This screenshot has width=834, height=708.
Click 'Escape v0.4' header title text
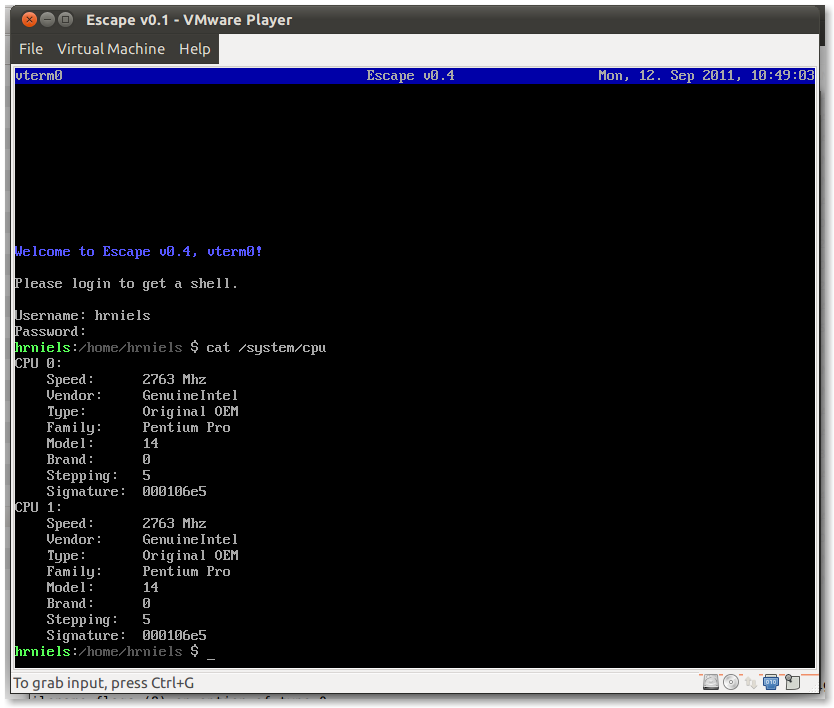click(410, 76)
